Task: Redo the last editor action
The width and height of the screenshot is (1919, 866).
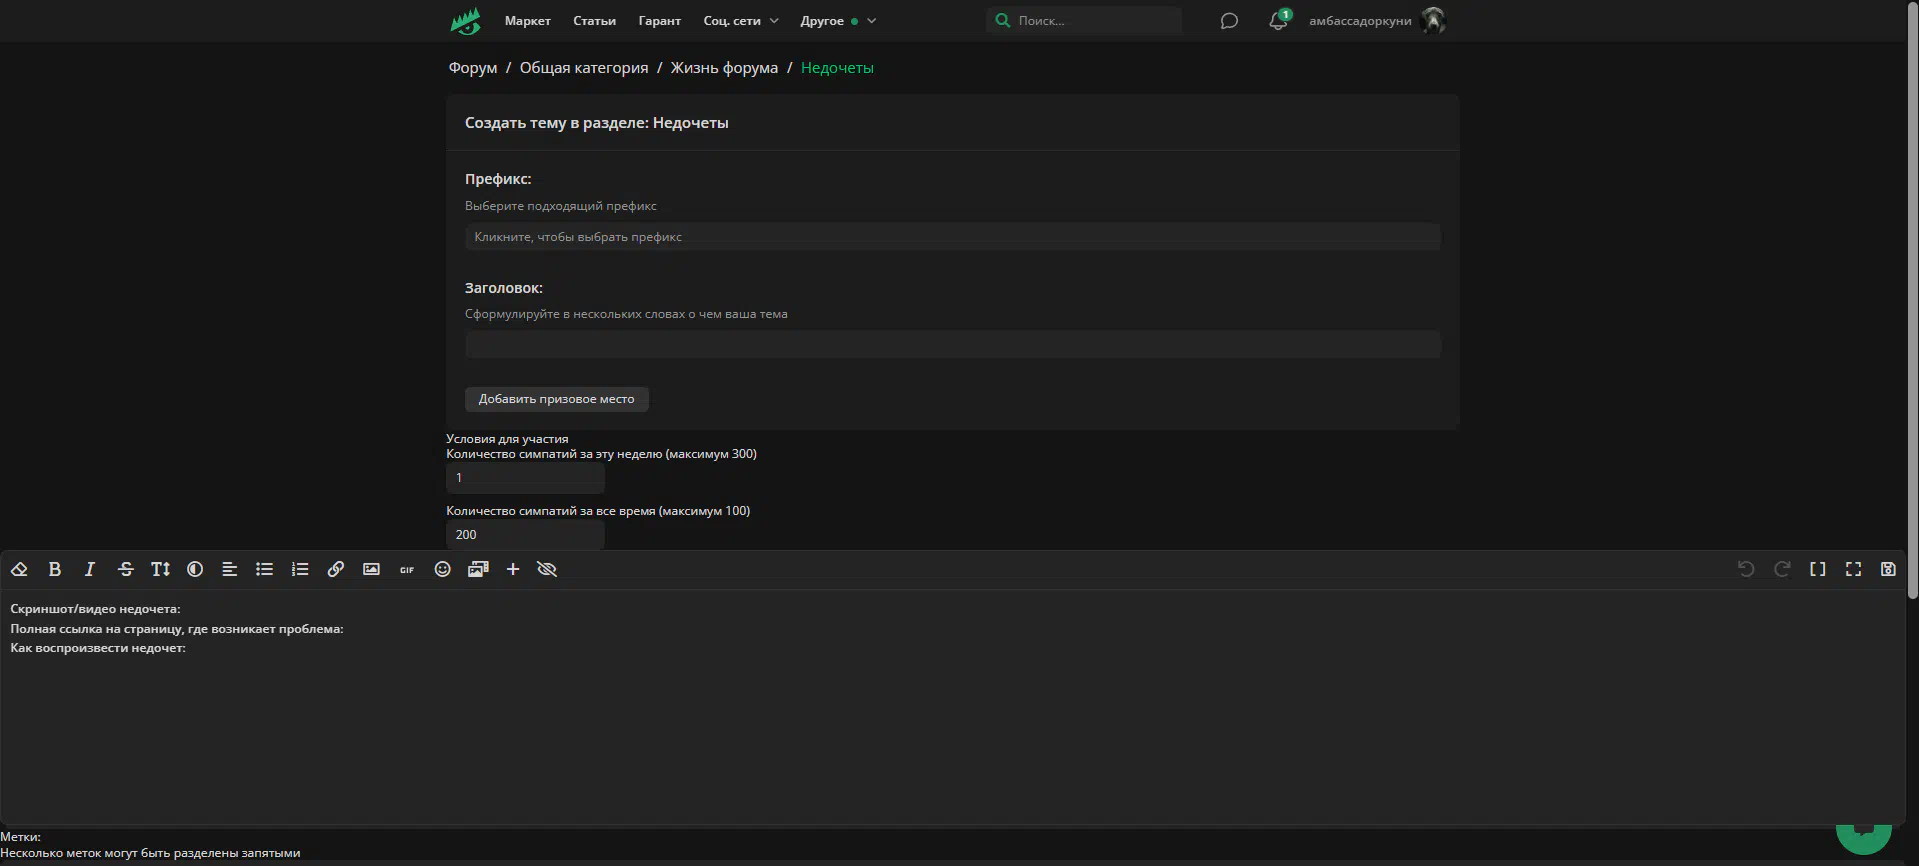Action: [x=1782, y=569]
